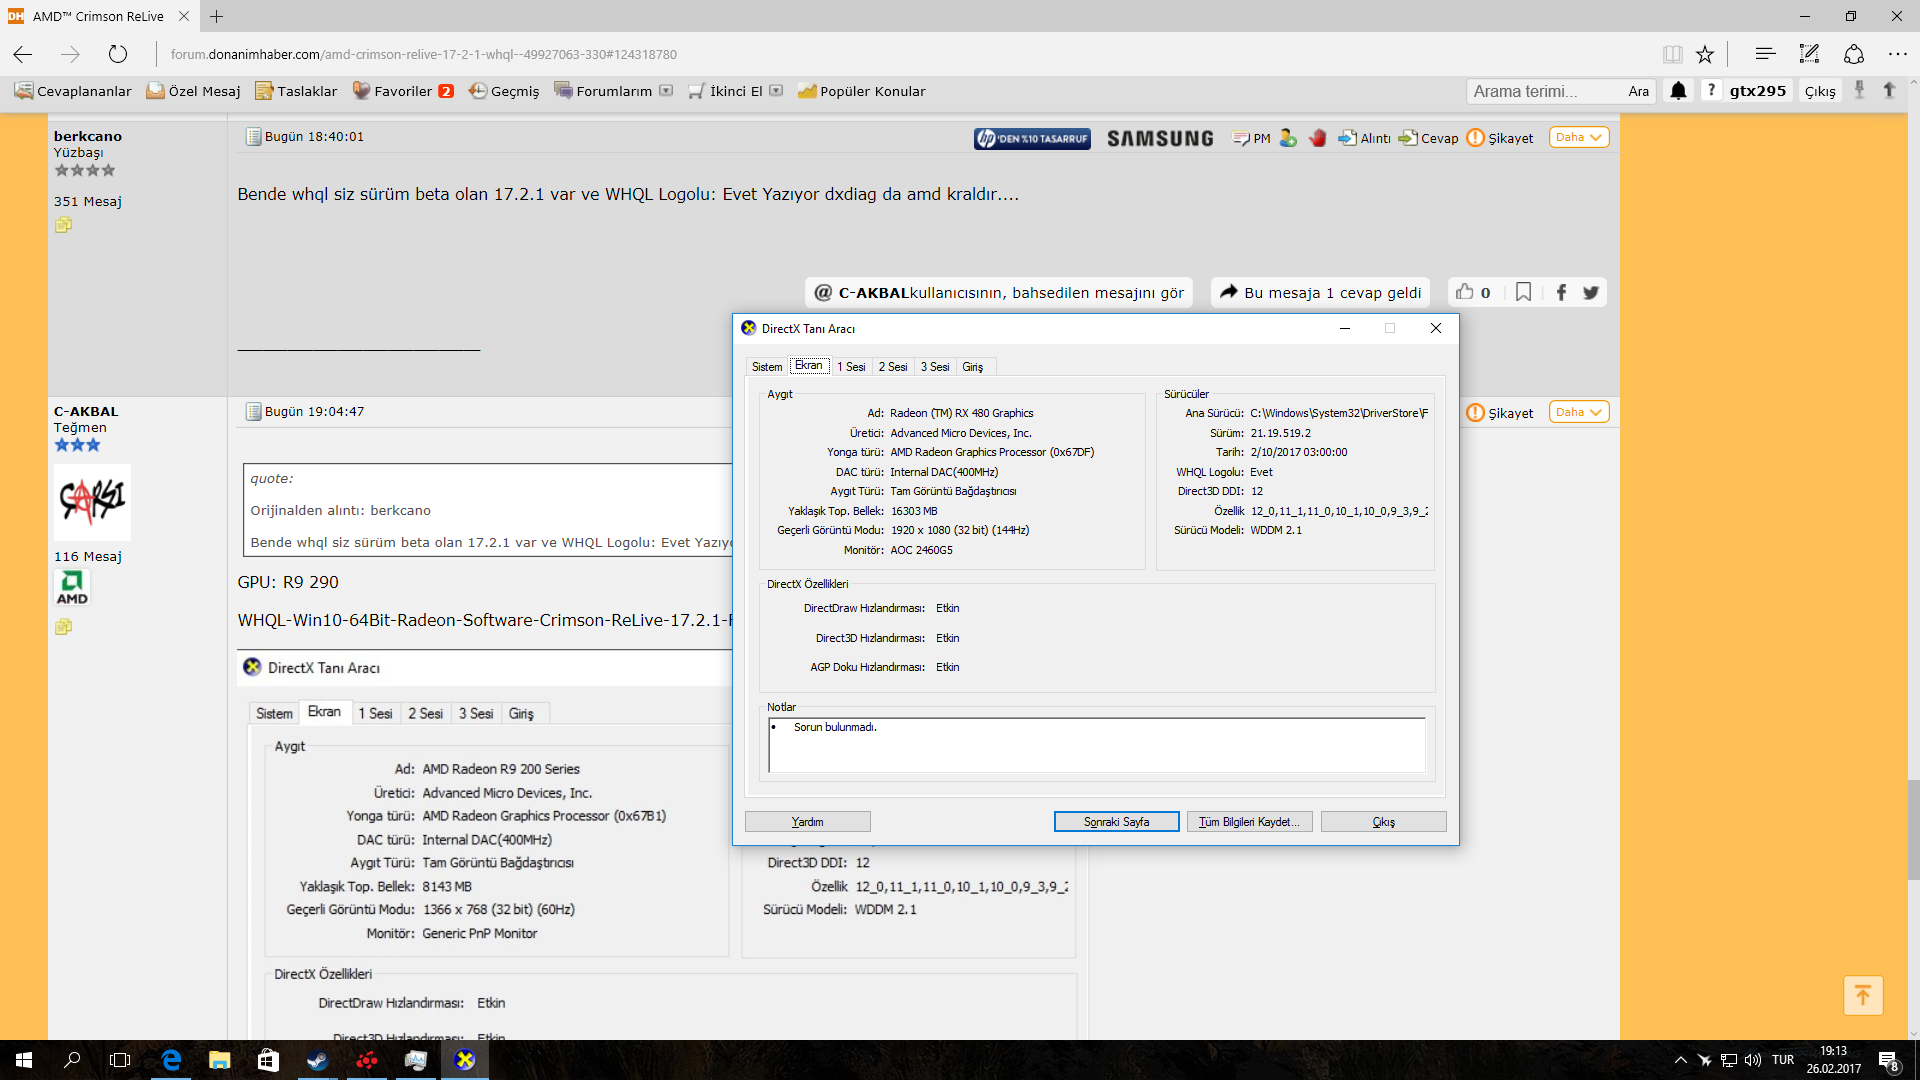This screenshot has width=1920, height=1080.
Task: Click the Ara search button
Action: (x=1638, y=91)
